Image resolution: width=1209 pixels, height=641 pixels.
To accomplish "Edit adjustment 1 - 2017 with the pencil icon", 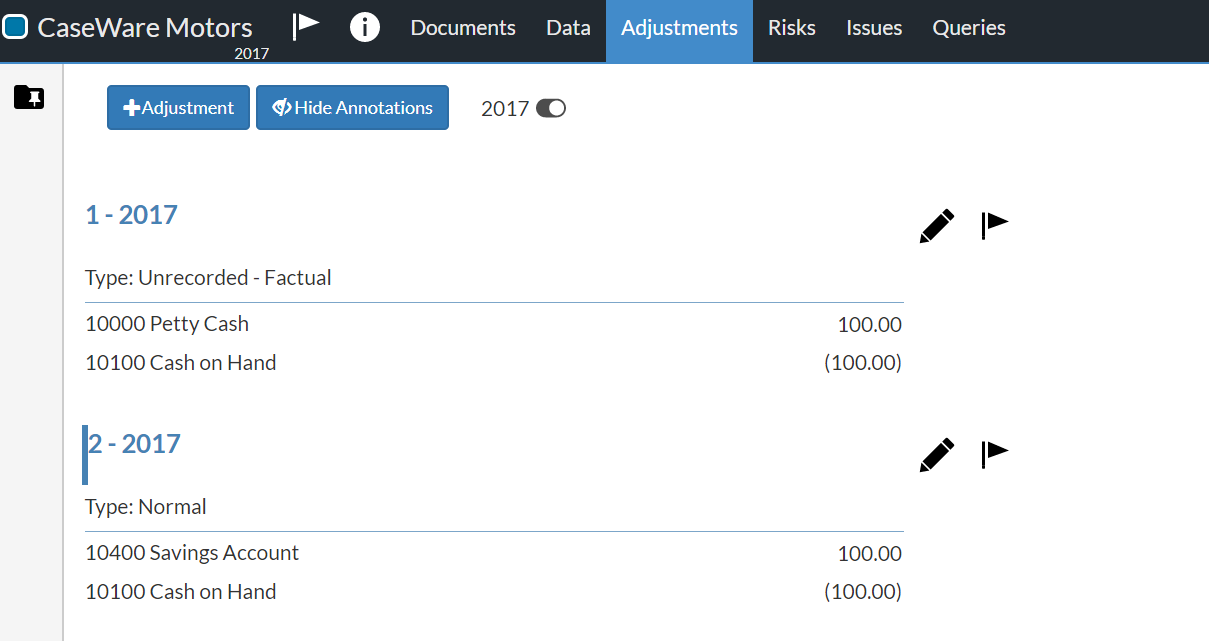I will pos(935,226).
